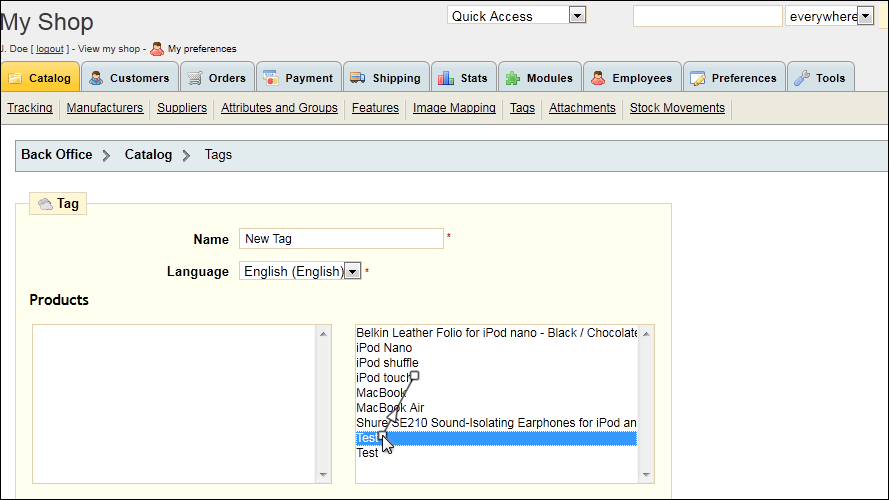Select 'MacBook Air' in the products list
889x500 pixels.
(390, 408)
